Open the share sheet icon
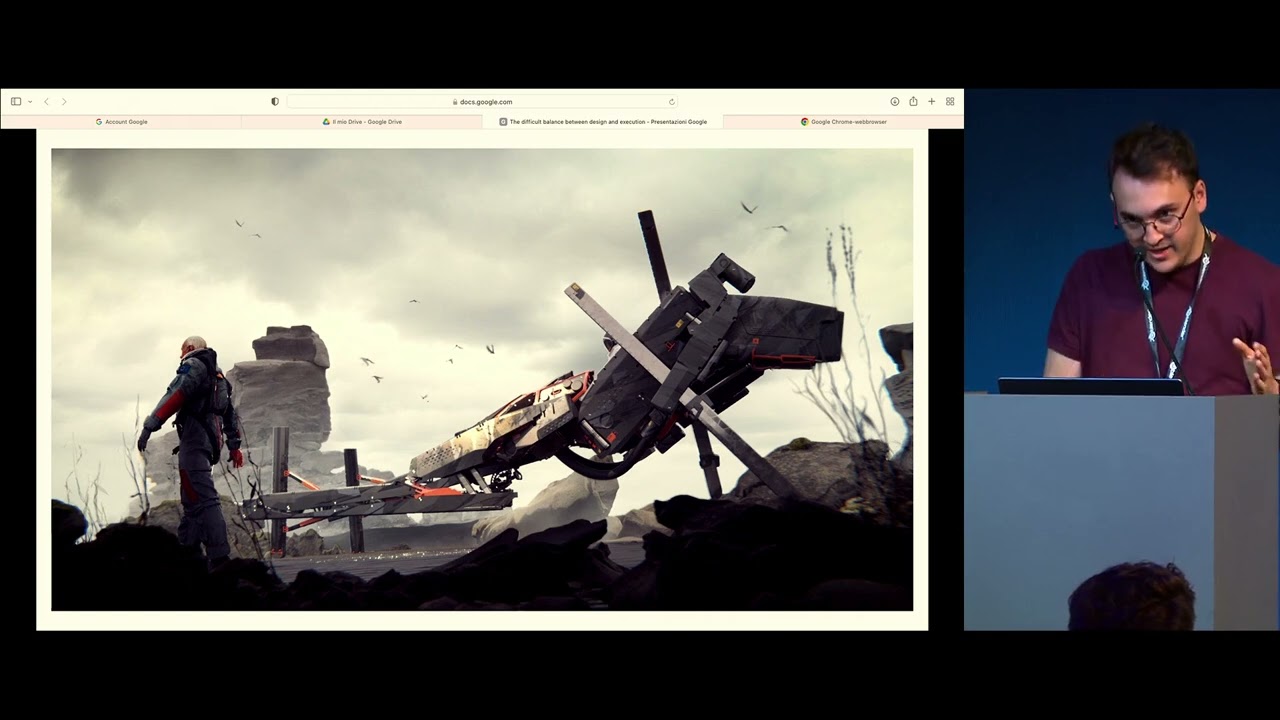The image size is (1280, 720). pos(913,101)
